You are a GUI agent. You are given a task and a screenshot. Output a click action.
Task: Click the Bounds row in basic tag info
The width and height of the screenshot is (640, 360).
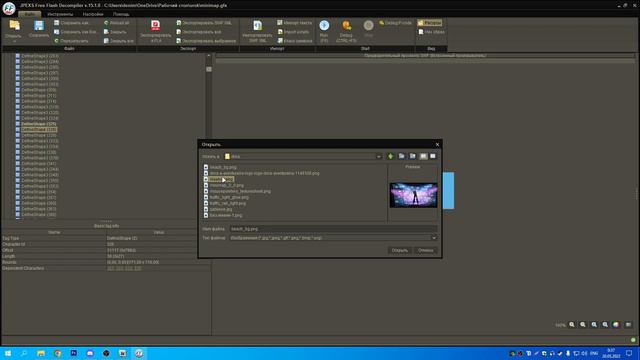pos(106,262)
